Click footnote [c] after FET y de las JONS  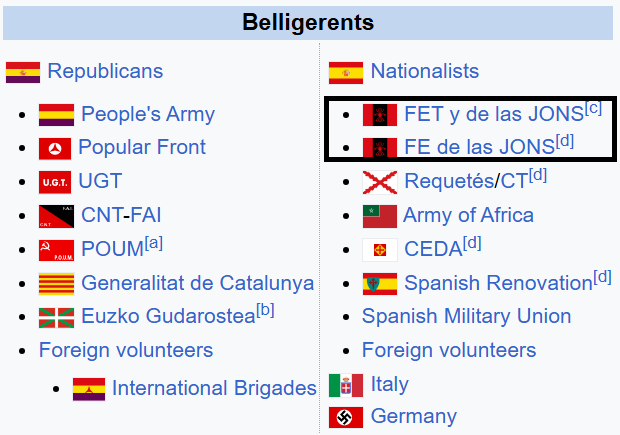594,108
